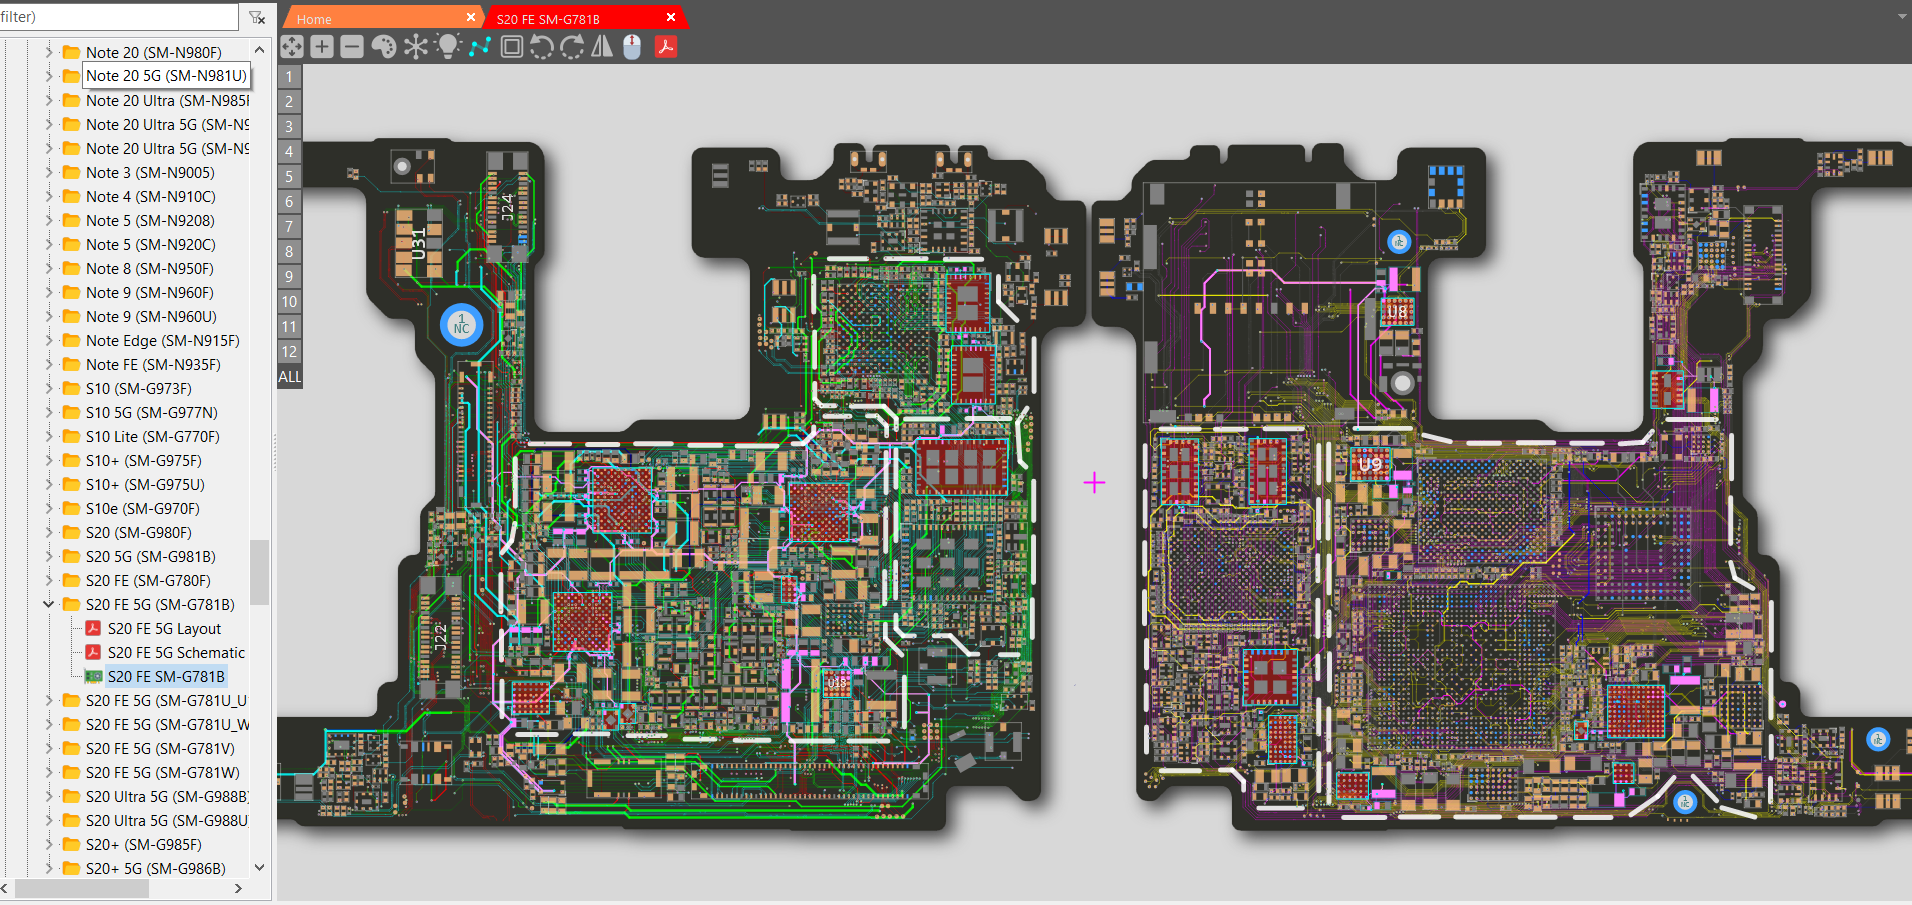Select layer 10 button

(x=290, y=302)
